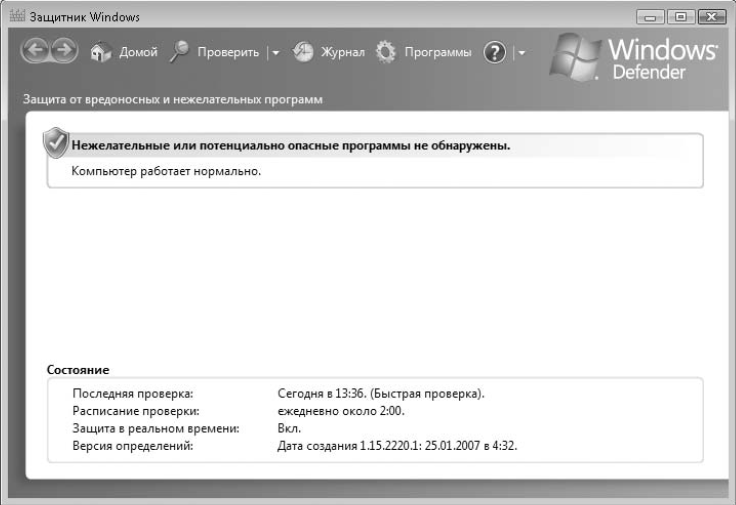Select the 'Компьютер работает нормально.' text

[x=166, y=171]
